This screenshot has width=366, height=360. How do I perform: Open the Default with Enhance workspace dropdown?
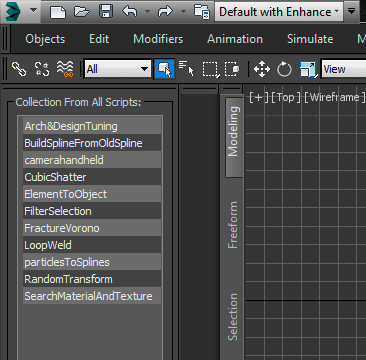[279, 12]
